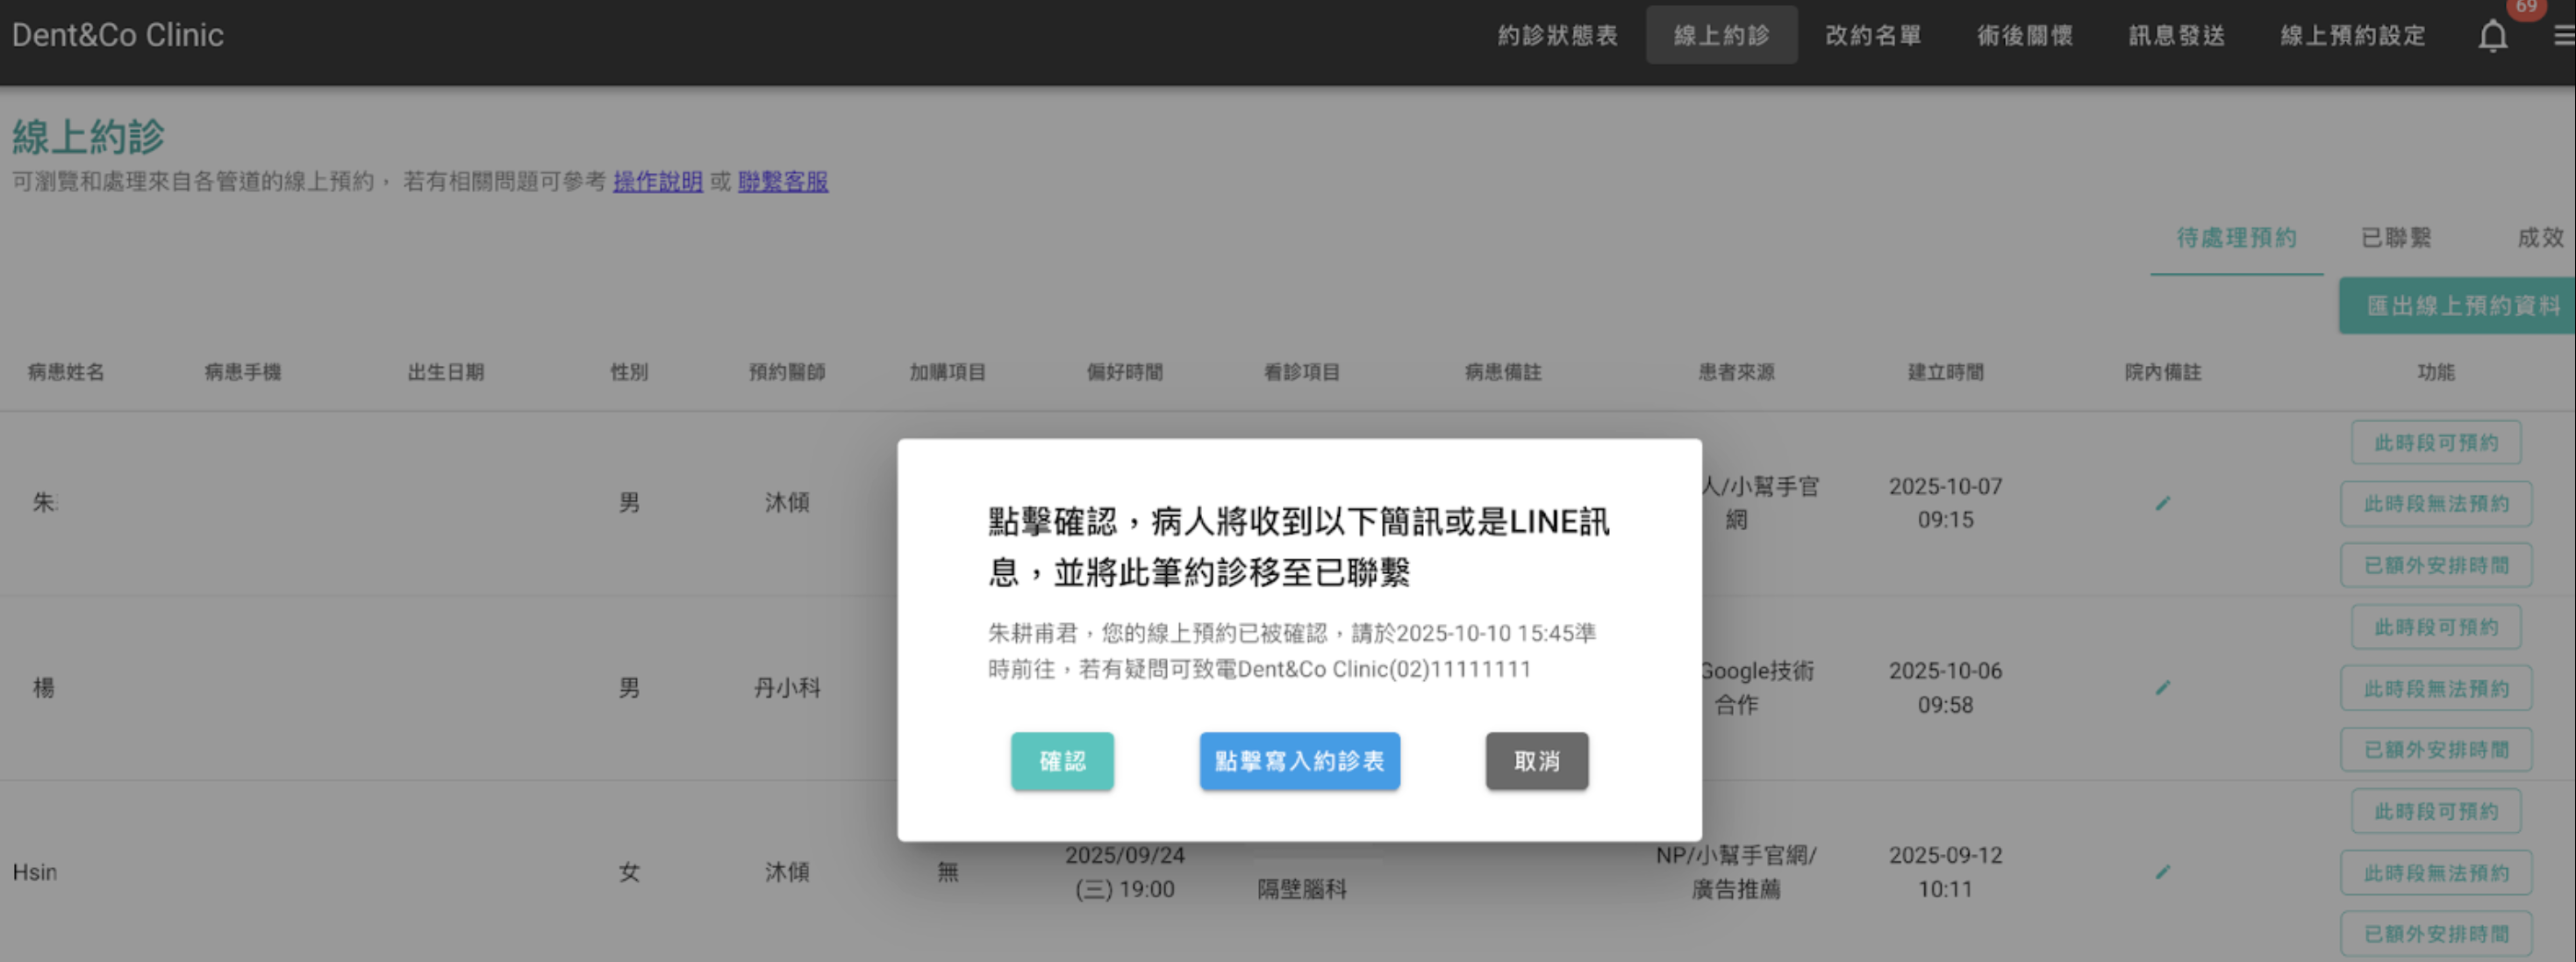The image size is (2576, 962).
Task: Switch to the 成效 tab
Action: pyautogui.click(x=2541, y=238)
